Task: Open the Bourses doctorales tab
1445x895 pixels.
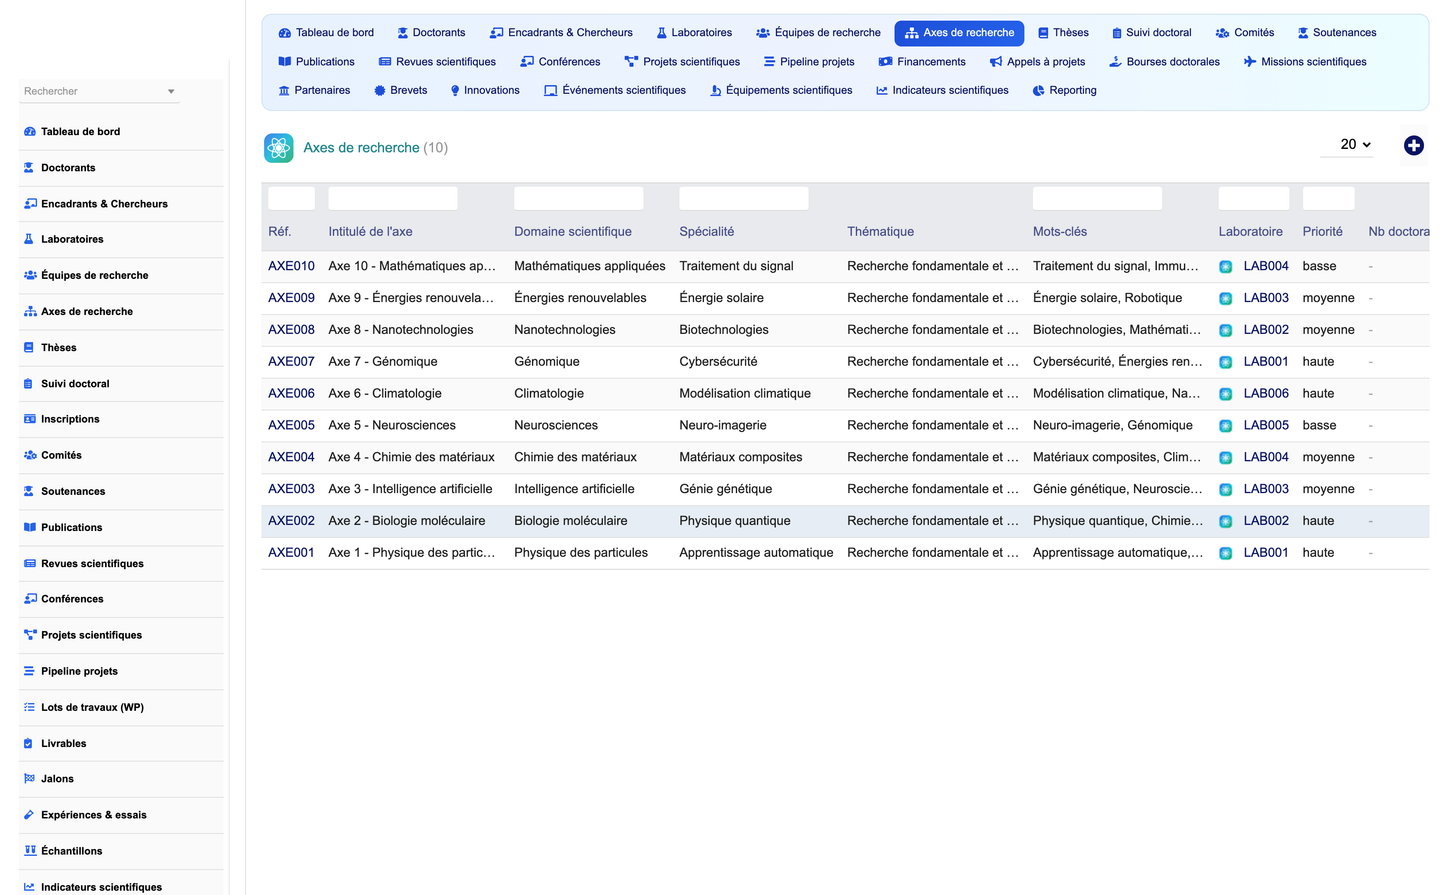Action: [x=1164, y=62]
